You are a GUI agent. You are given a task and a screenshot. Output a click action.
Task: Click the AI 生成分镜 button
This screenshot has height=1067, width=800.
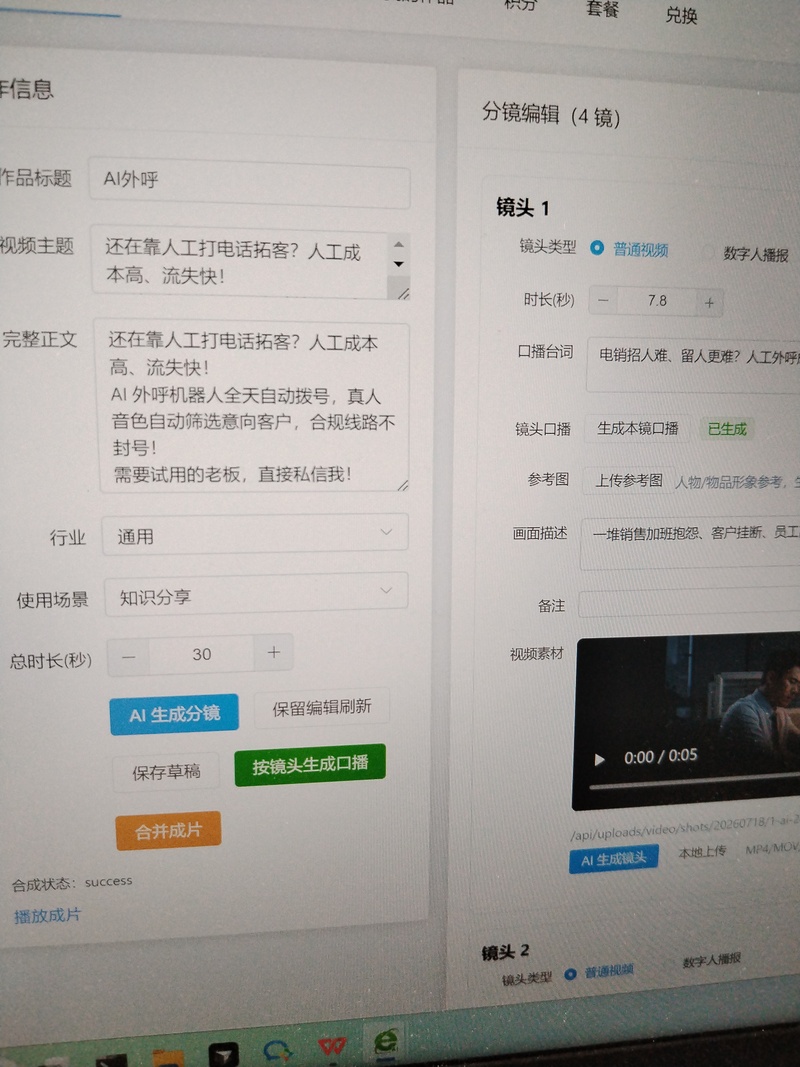[174, 714]
